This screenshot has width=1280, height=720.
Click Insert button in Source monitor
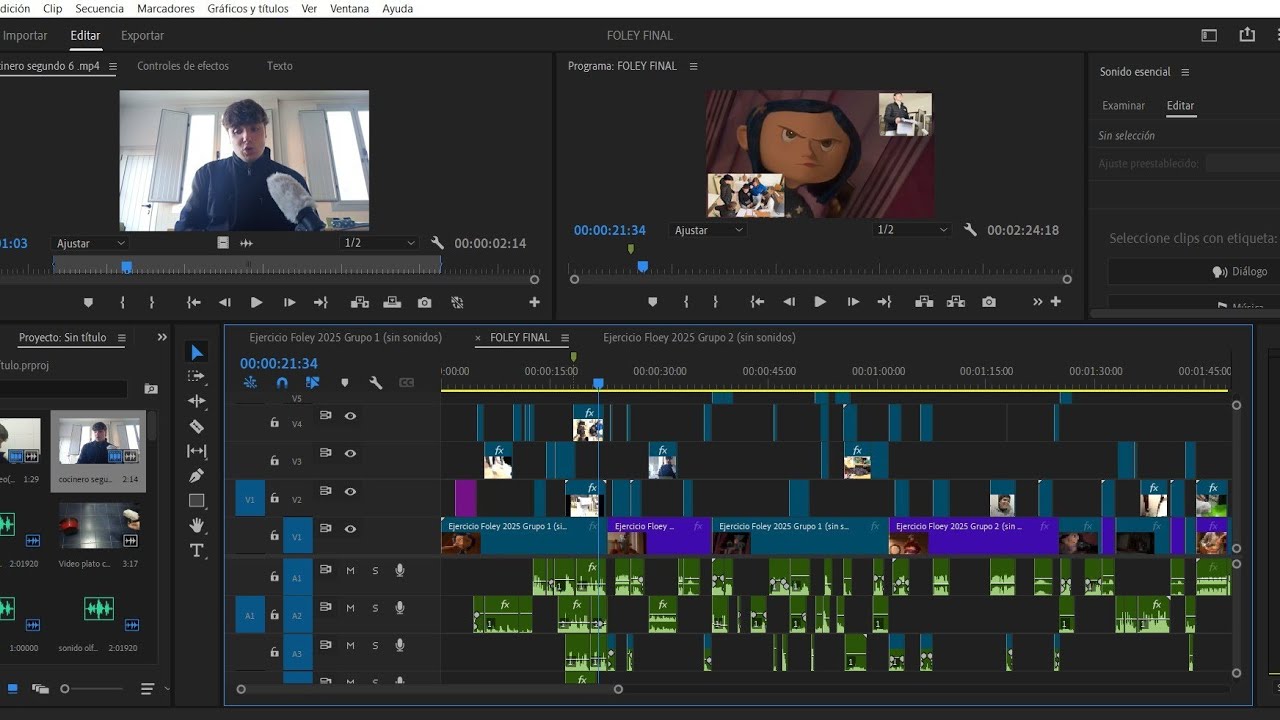(360, 302)
